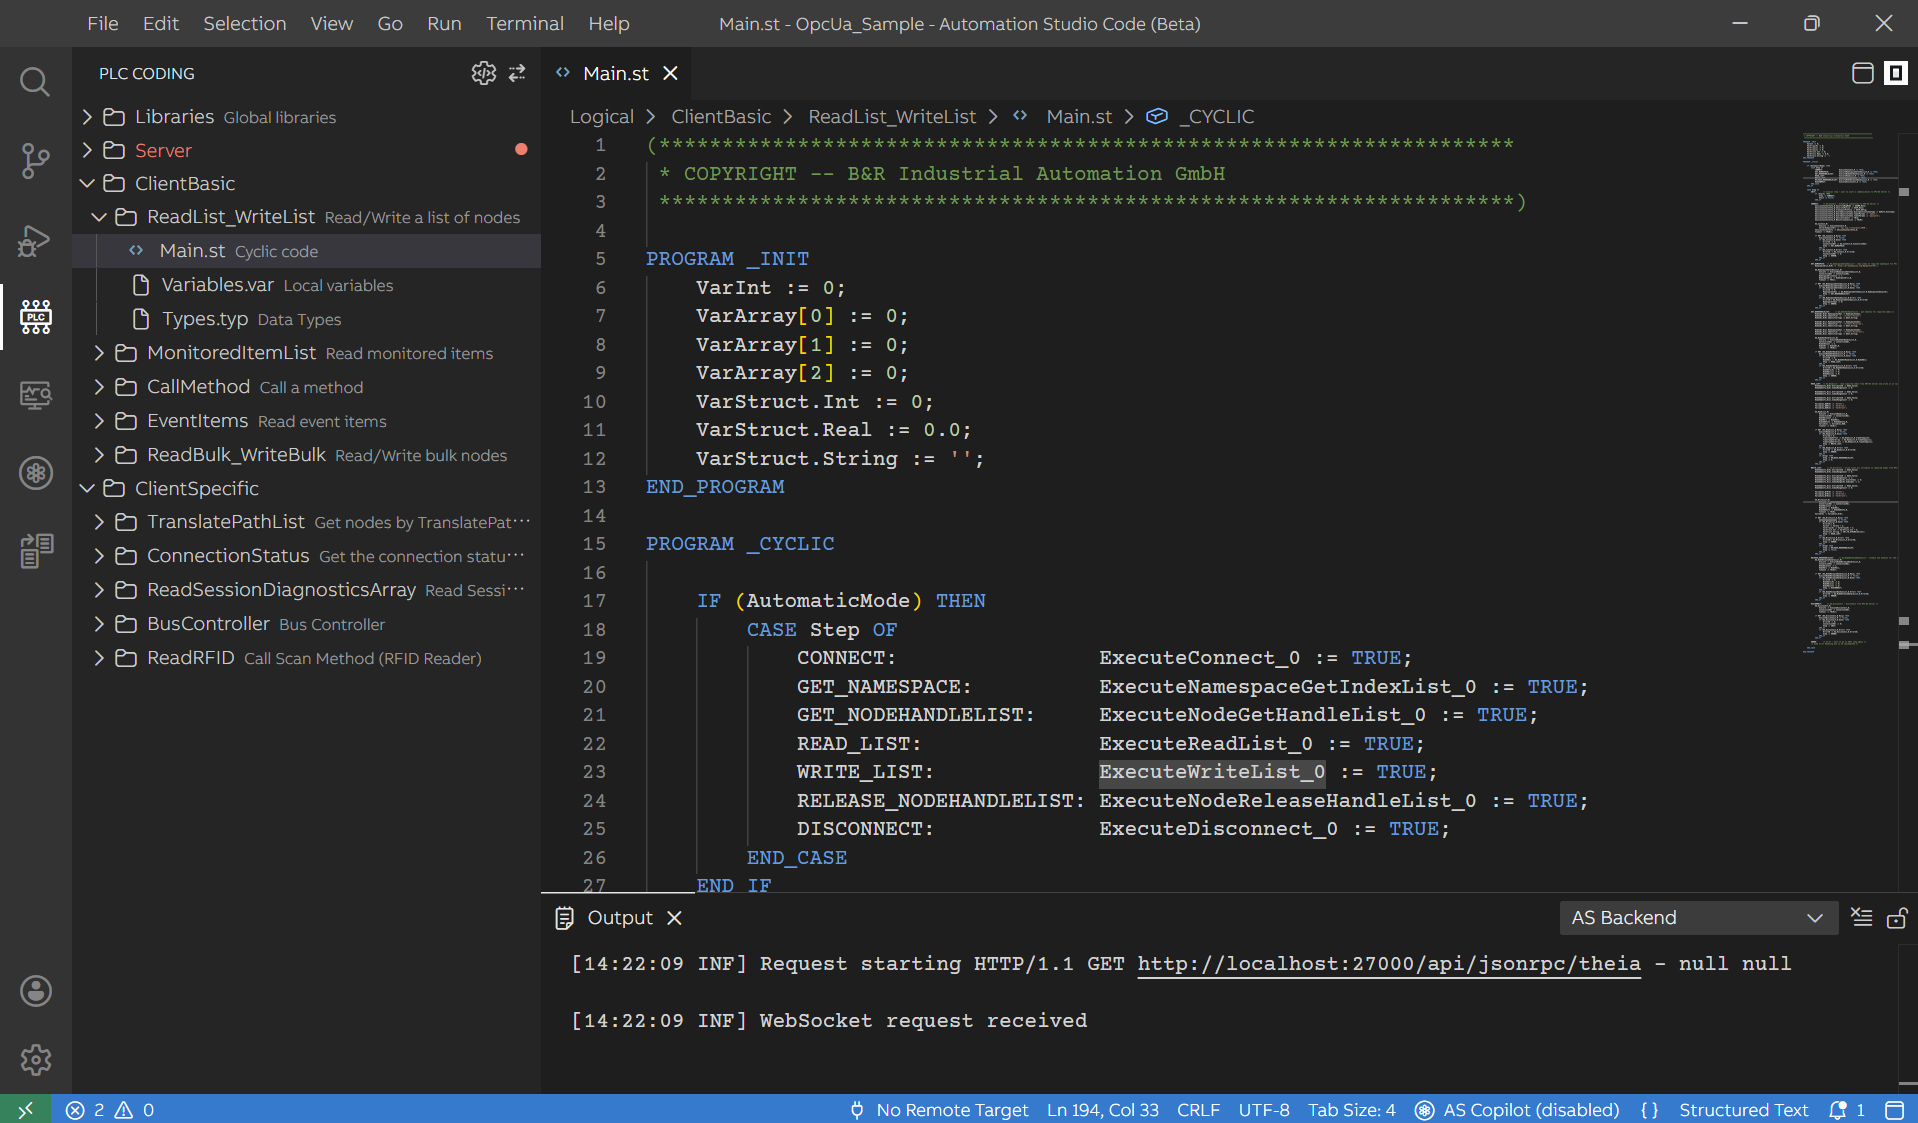Collapse the ClientSpecific folder
Image resolution: width=1918 pixels, height=1123 pixels.
click(x=87, y=488)
